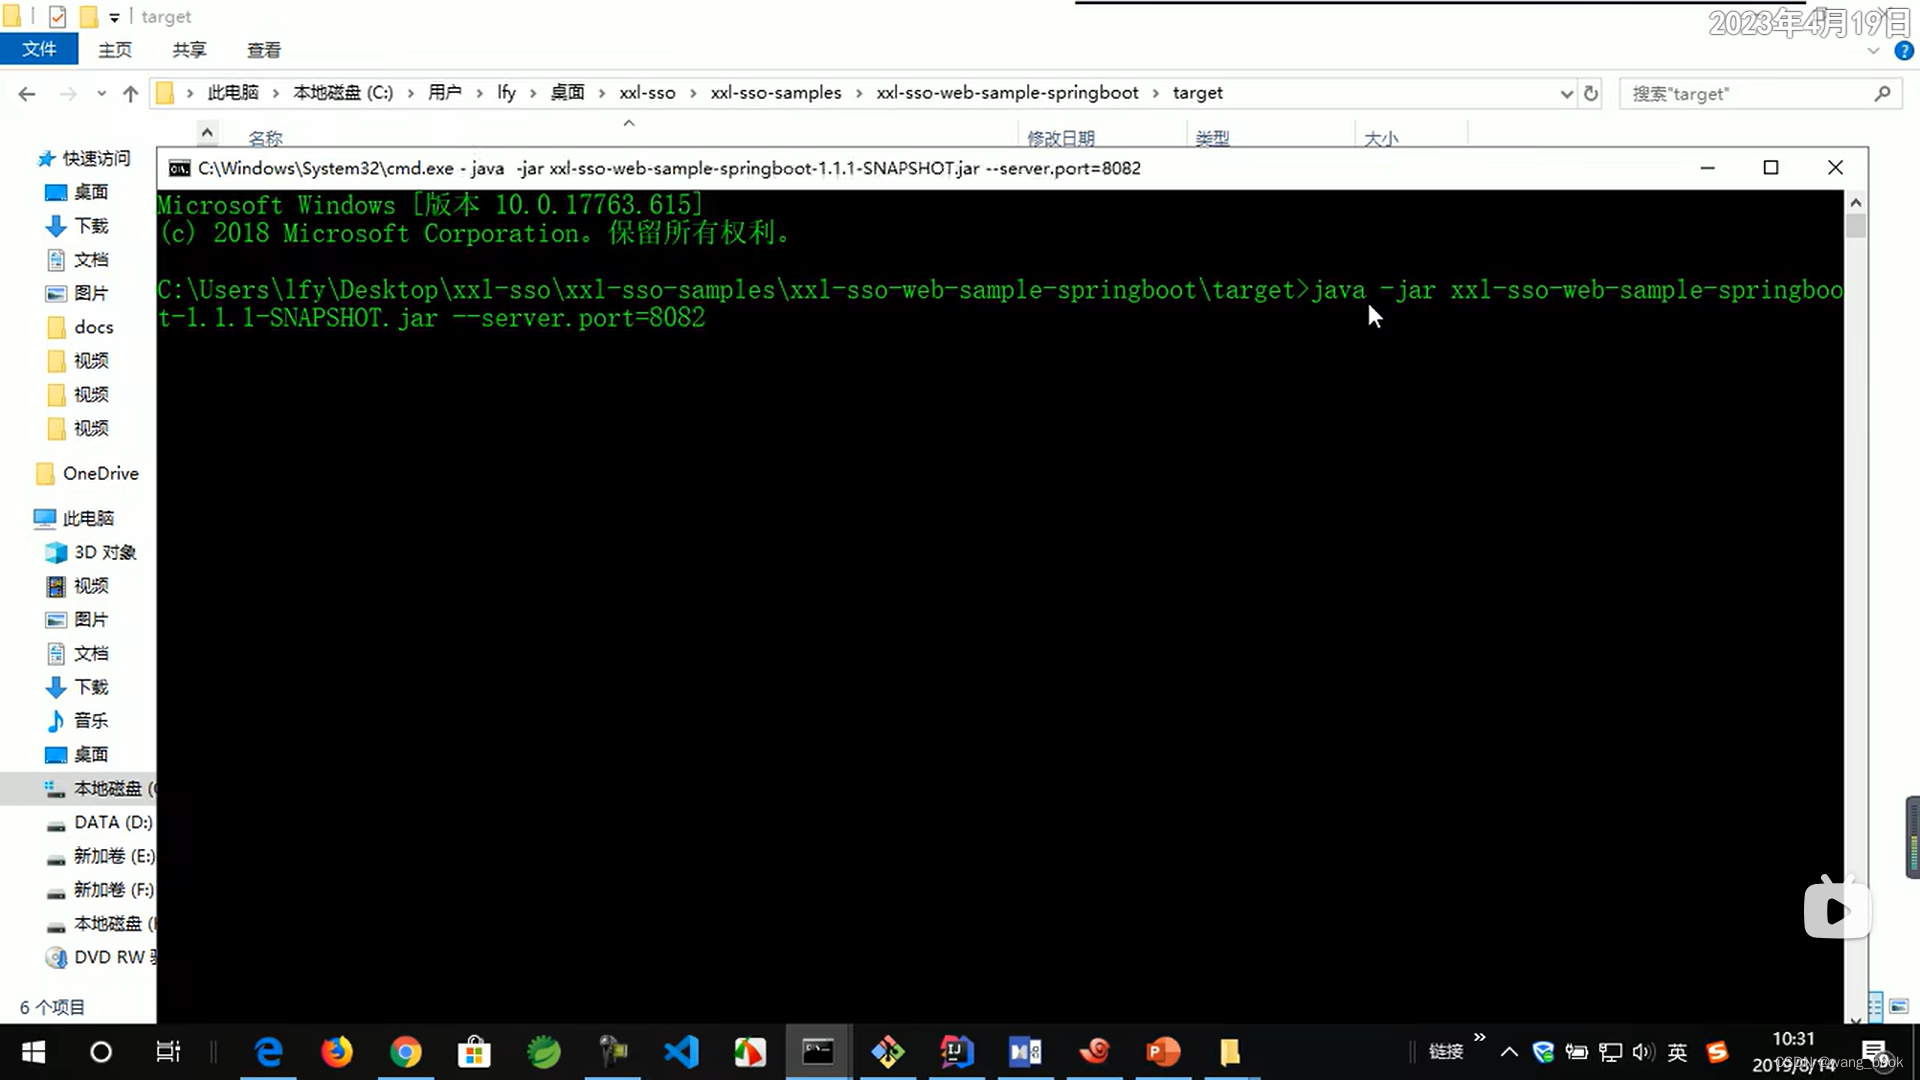Screen dimensions: 1920x1080
Task: Open PowerPoint from taskbar
Action: [x=1162, y=1052]
